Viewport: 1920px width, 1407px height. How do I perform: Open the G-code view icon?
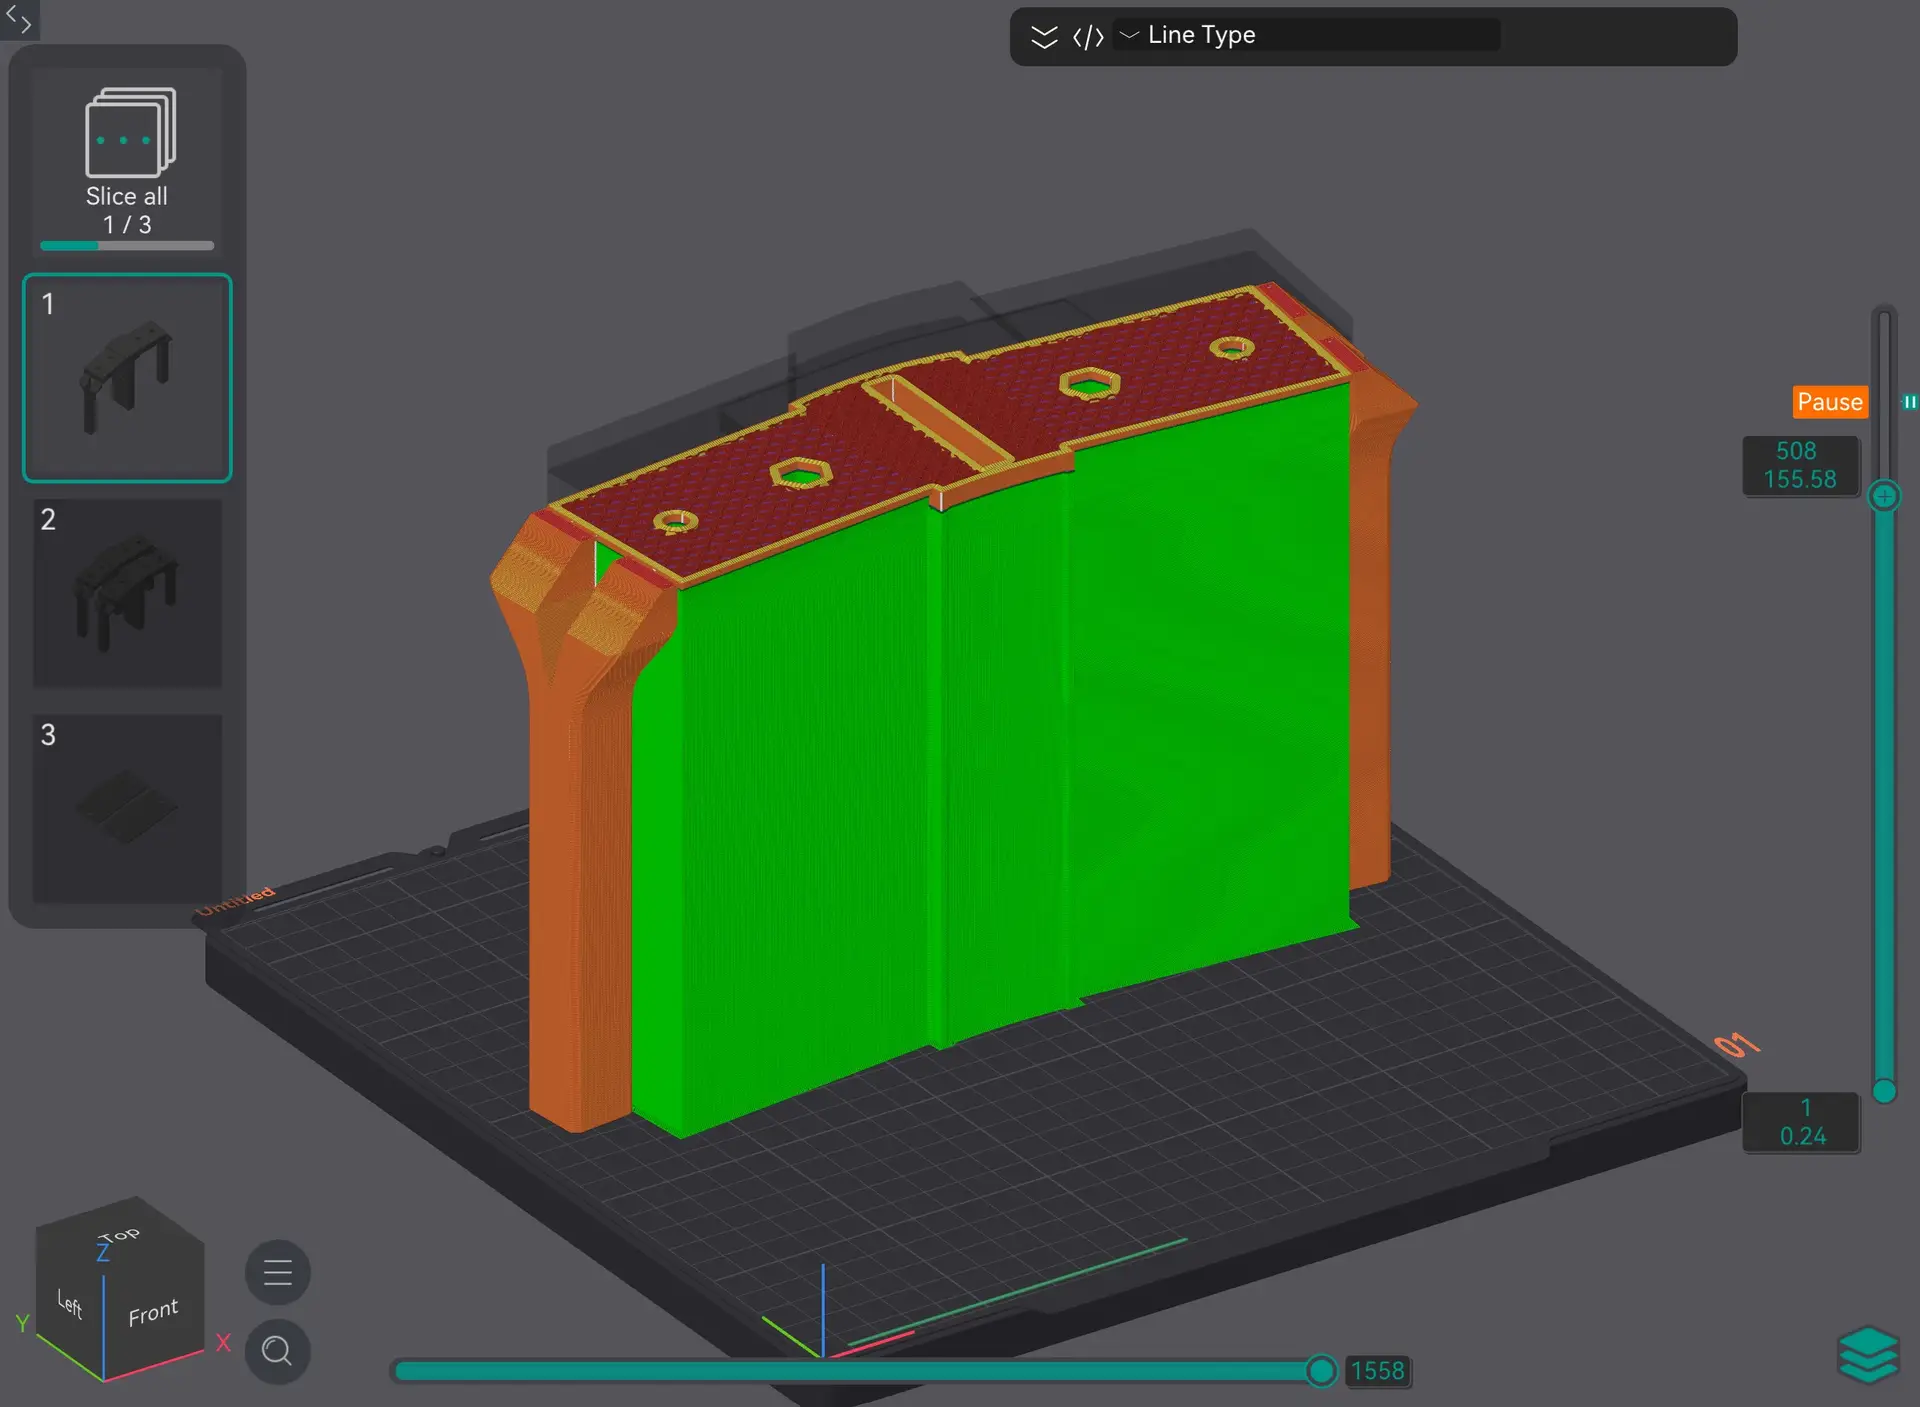[1088, 37]
